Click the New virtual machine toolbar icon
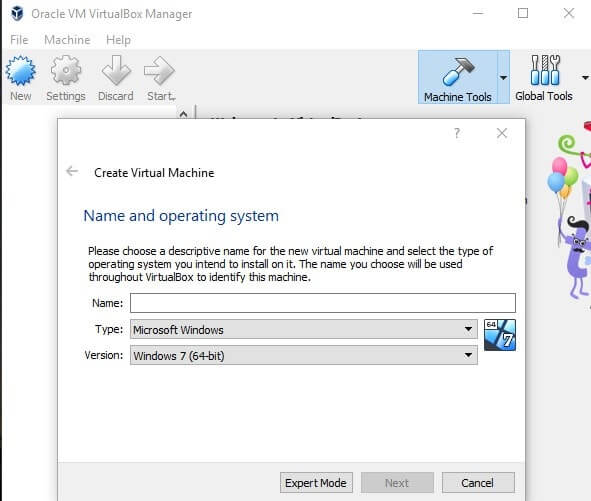 tap(21, 79)
